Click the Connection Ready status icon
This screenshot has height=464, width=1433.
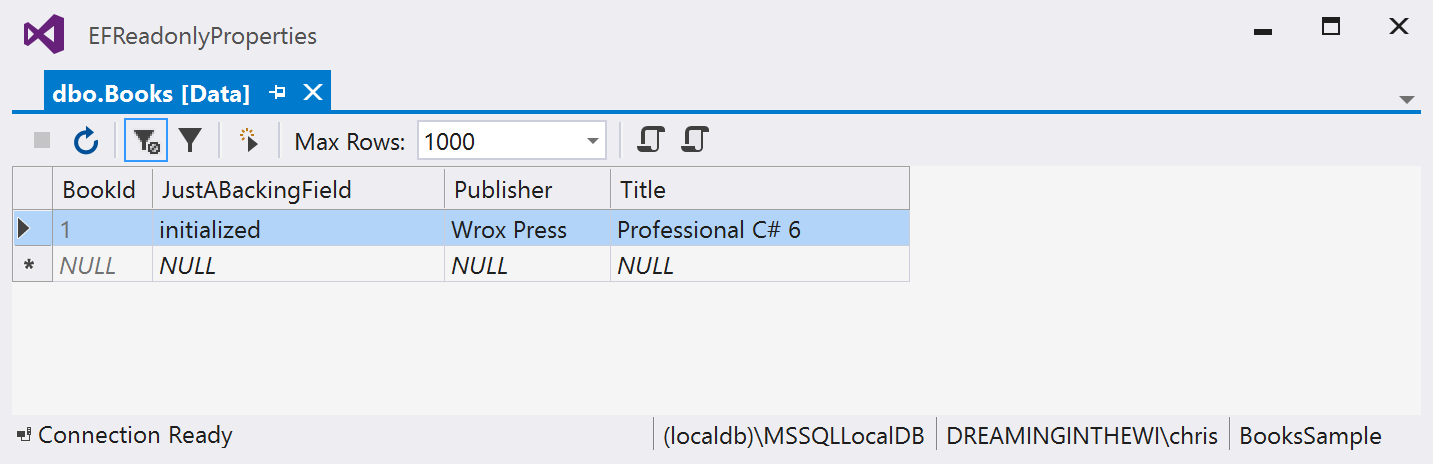[25, 436]
